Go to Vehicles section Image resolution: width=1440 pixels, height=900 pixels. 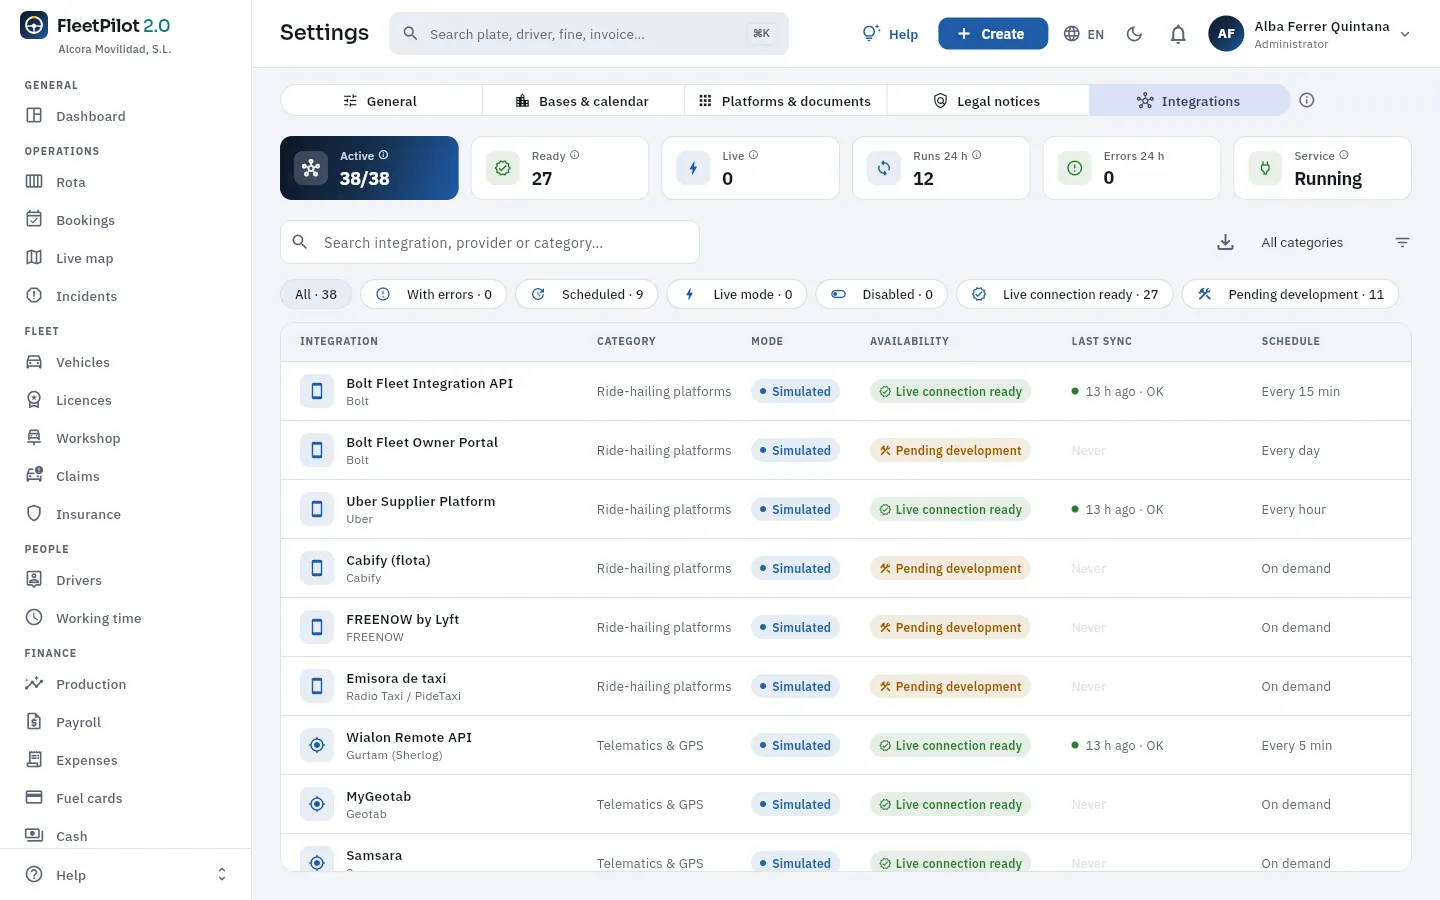(125, 362)
